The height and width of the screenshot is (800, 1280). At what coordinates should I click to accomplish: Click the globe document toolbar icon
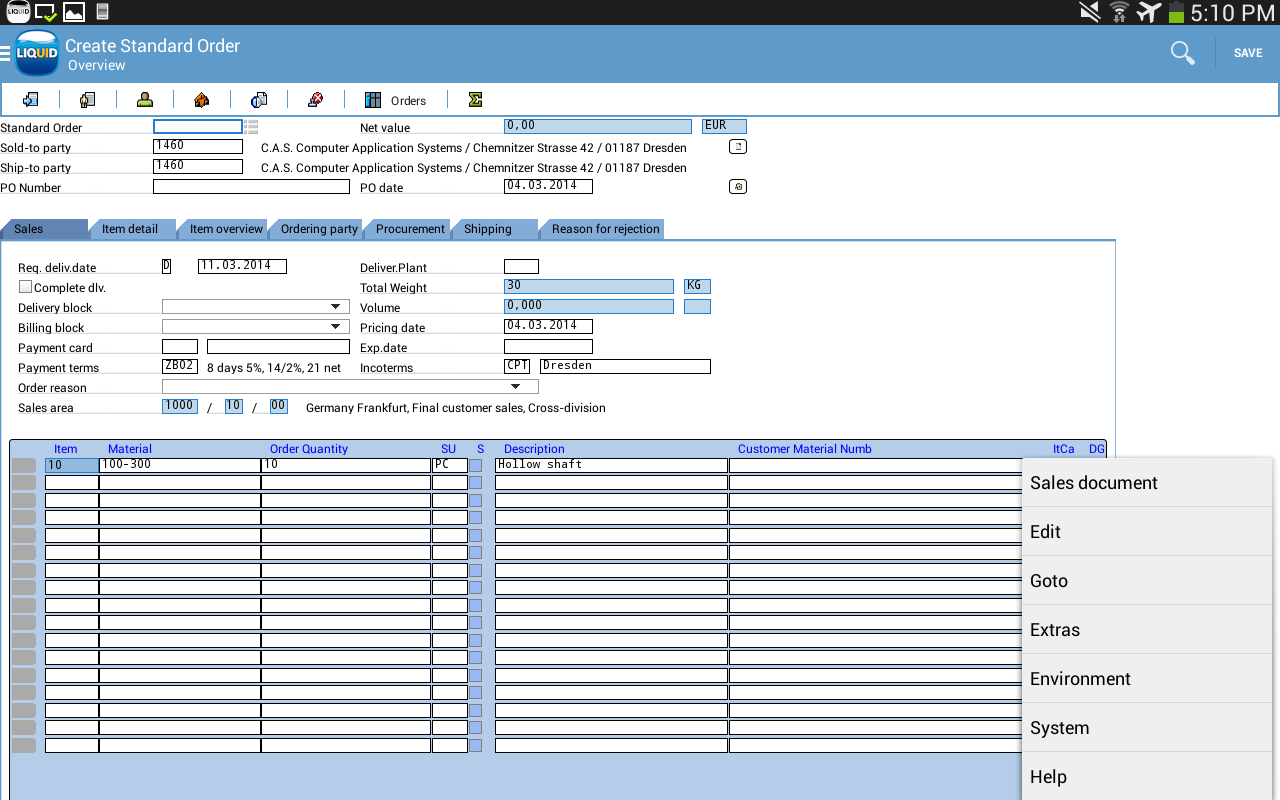click(x=259, y=100)
